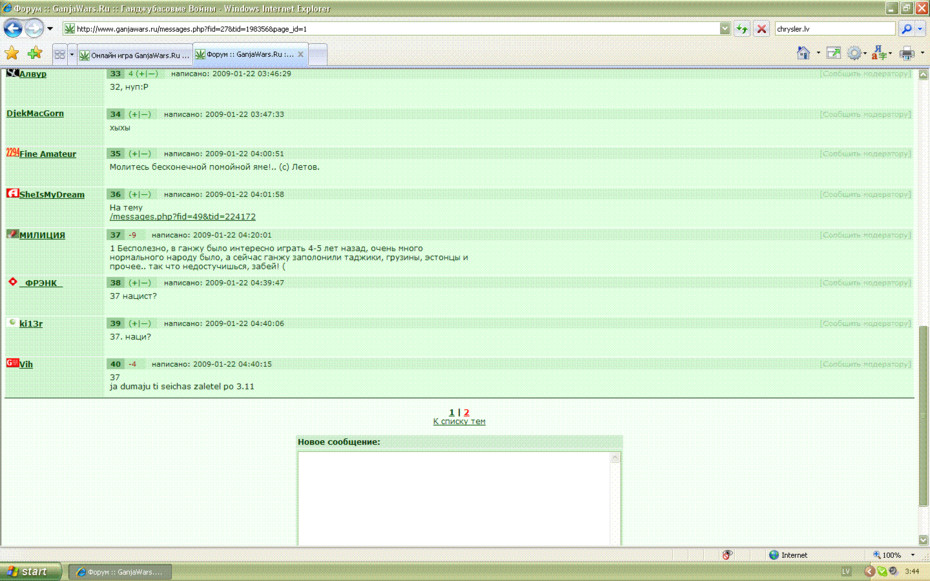Click the icon beside МИЛИЦИЯ
The height and width of the screenshot is (581, 930).
12,234
